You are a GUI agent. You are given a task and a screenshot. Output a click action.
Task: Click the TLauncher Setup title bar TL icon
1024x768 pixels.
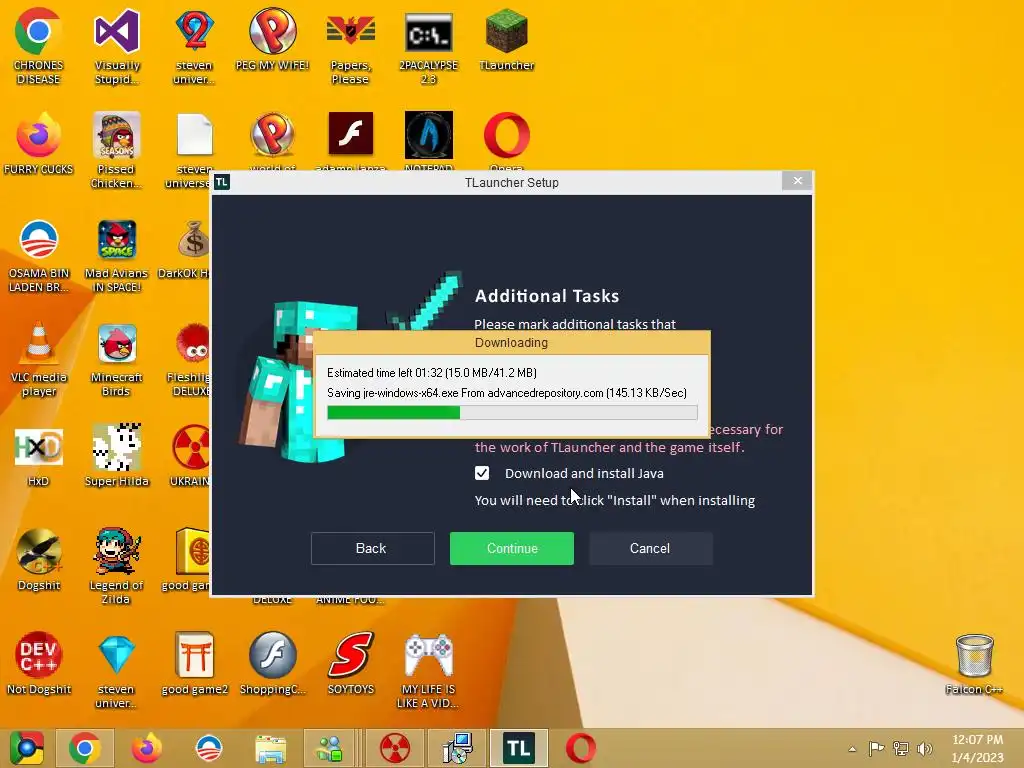[222, 182]
